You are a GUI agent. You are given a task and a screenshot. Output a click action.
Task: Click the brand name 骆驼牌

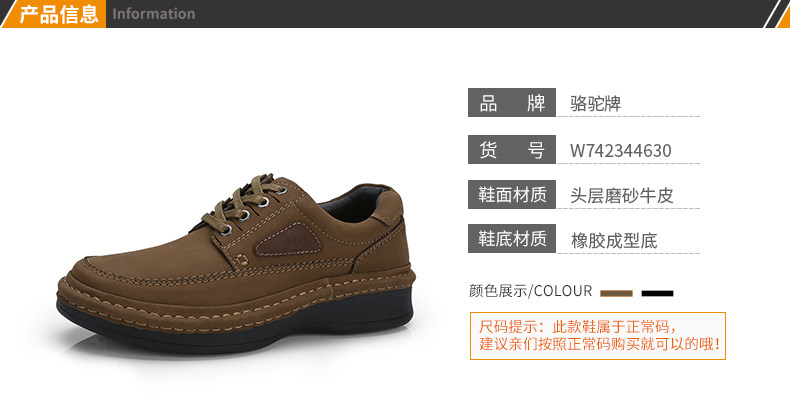(595, 104)
